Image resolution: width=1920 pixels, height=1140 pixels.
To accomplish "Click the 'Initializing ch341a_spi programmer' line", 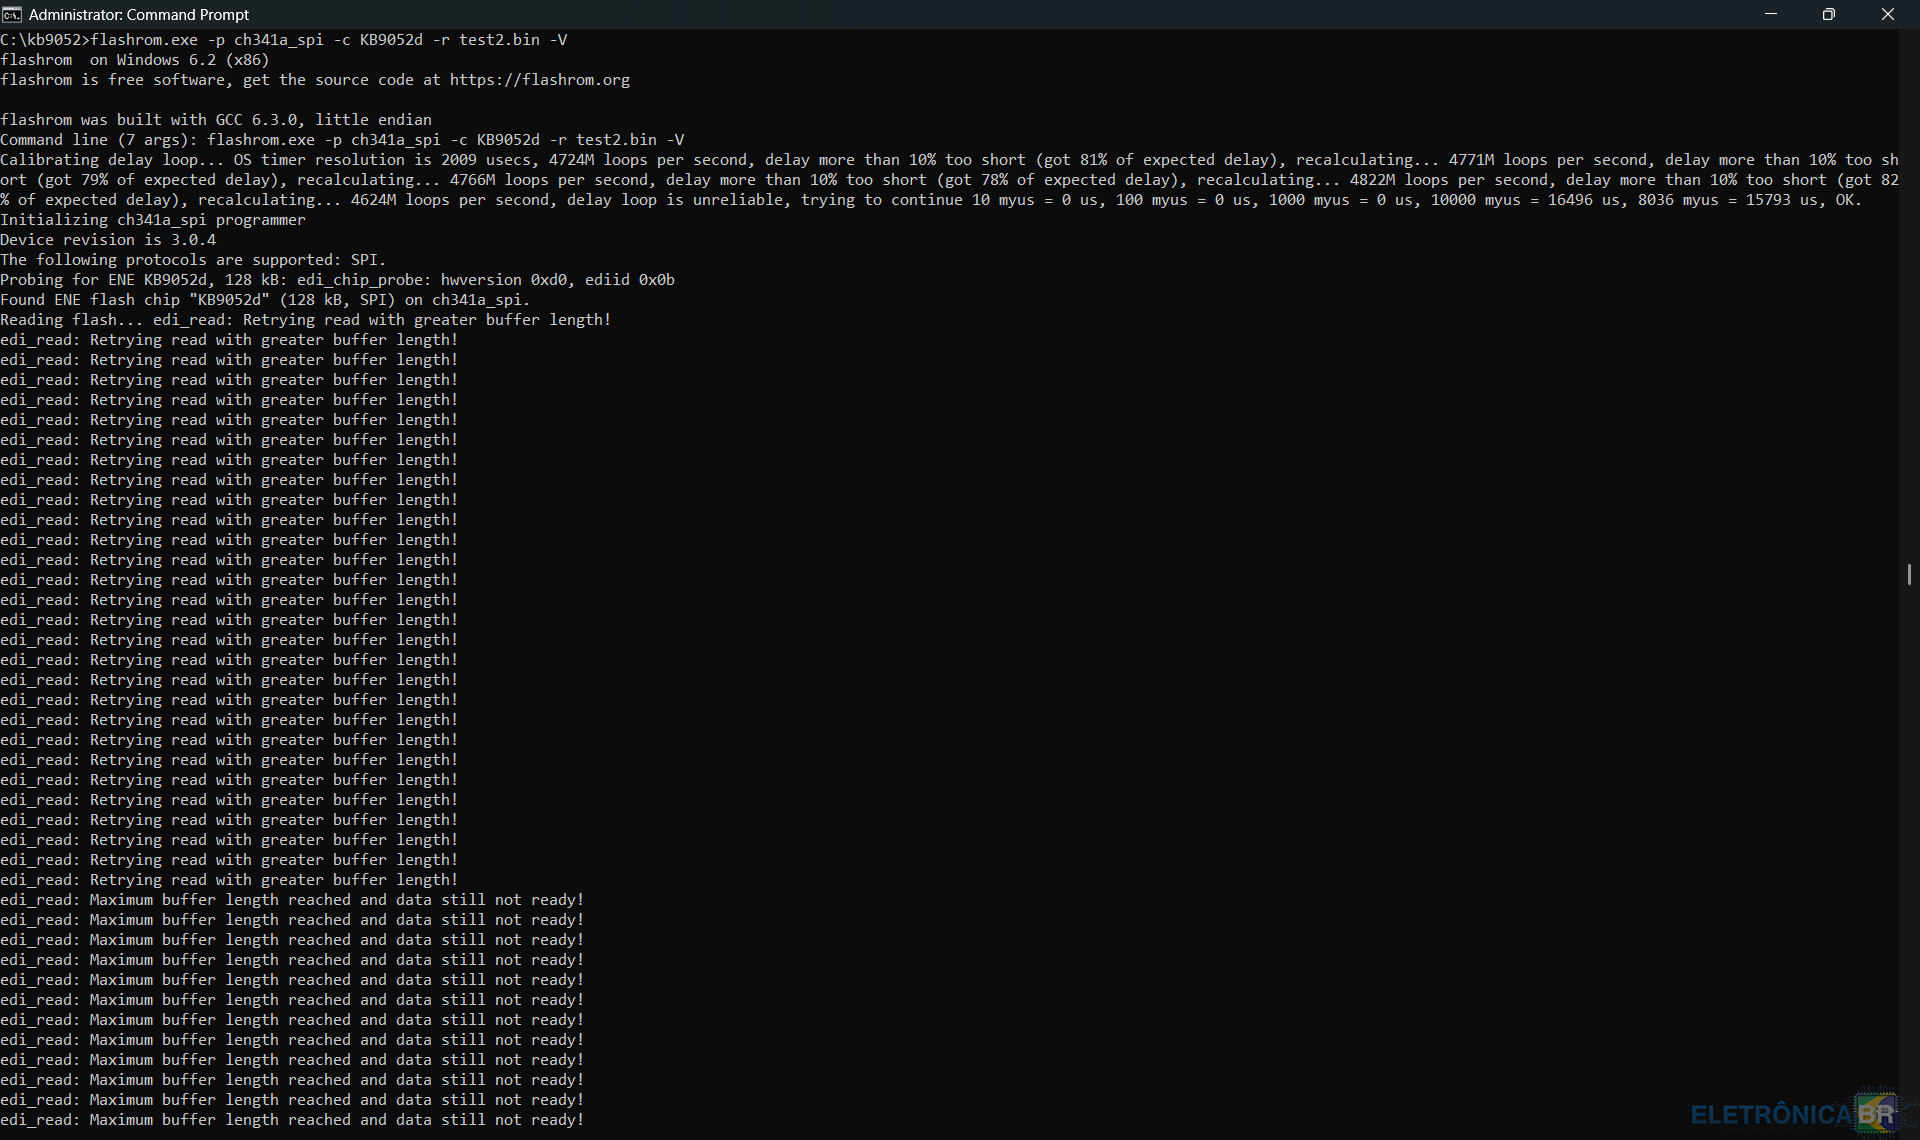I will coord(153,220).
